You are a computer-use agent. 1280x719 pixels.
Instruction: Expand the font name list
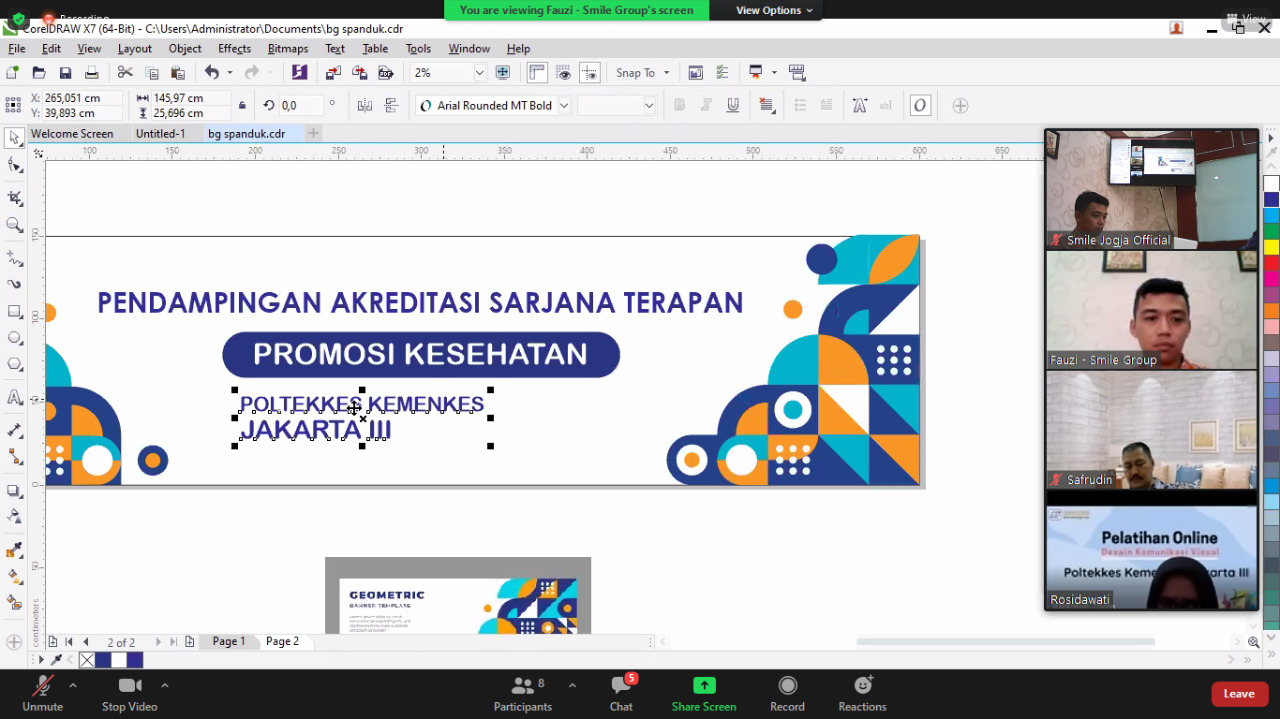564,106
